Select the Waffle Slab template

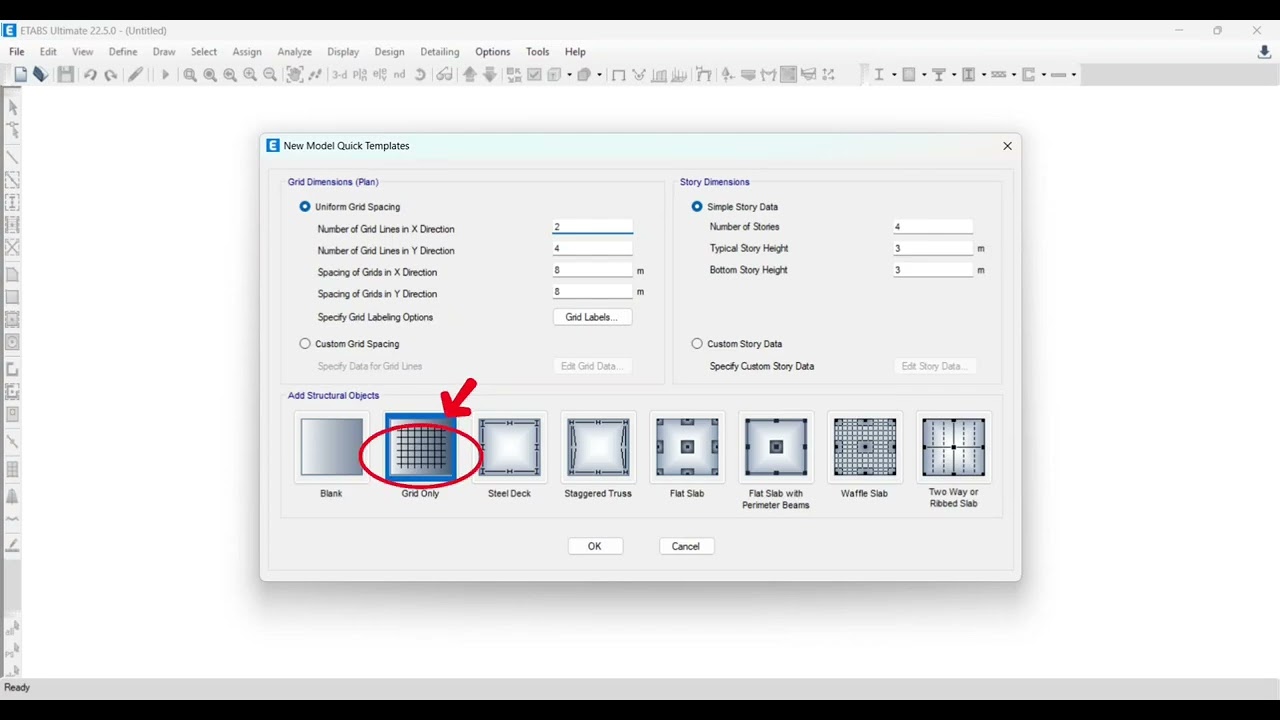click(865, 447)
